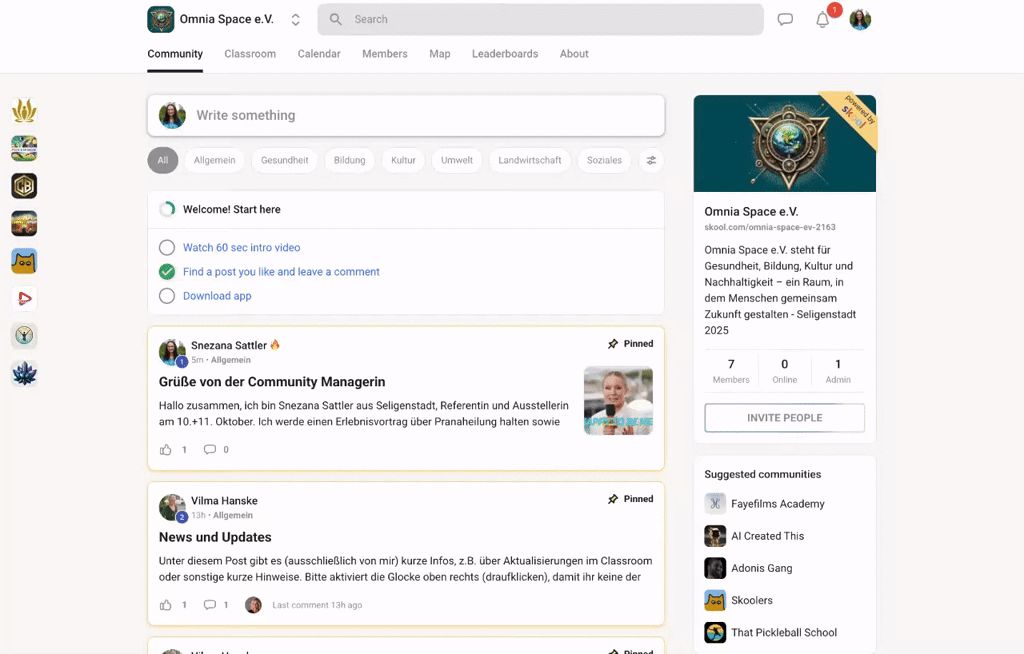Switch to the Calendar tab
This screenshot has width=1024, height=654.
[x=319, y=54]
